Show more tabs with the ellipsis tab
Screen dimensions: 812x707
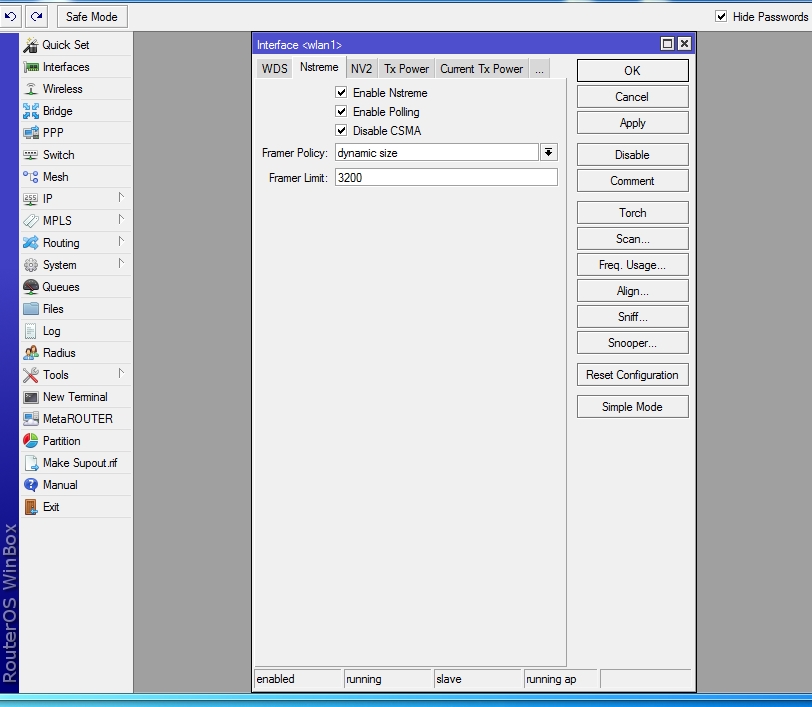point(539,69)
